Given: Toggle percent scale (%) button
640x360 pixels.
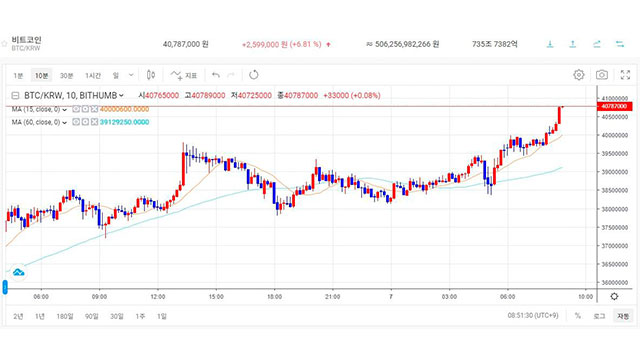Looking at the screenshot, I should (578, 316).
